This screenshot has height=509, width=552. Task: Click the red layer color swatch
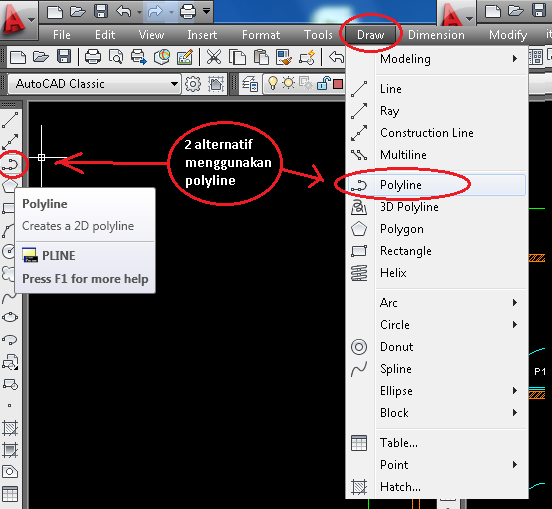[338, 84]
